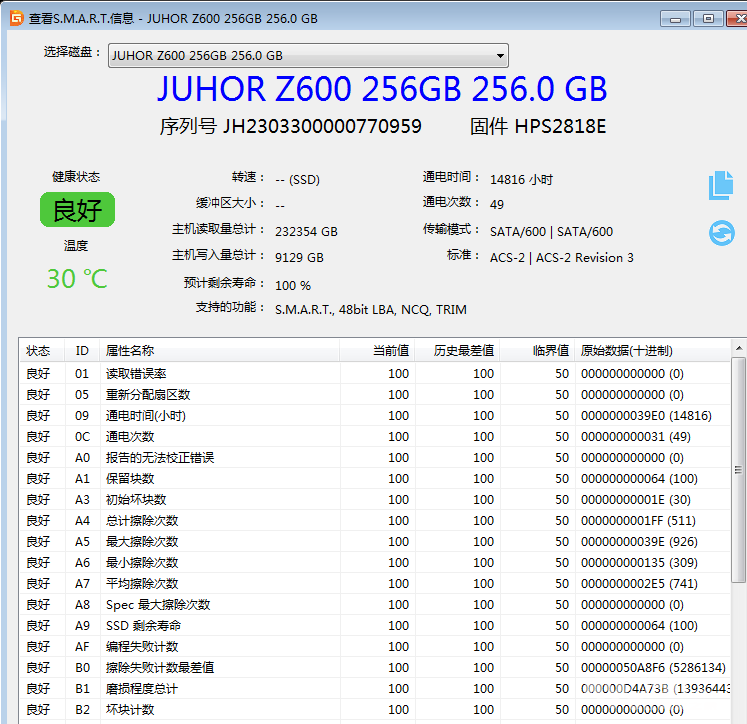This screenshot has height=724, width=747.
Task: Click the green 良好 health status badge
Action: [77, 210]
